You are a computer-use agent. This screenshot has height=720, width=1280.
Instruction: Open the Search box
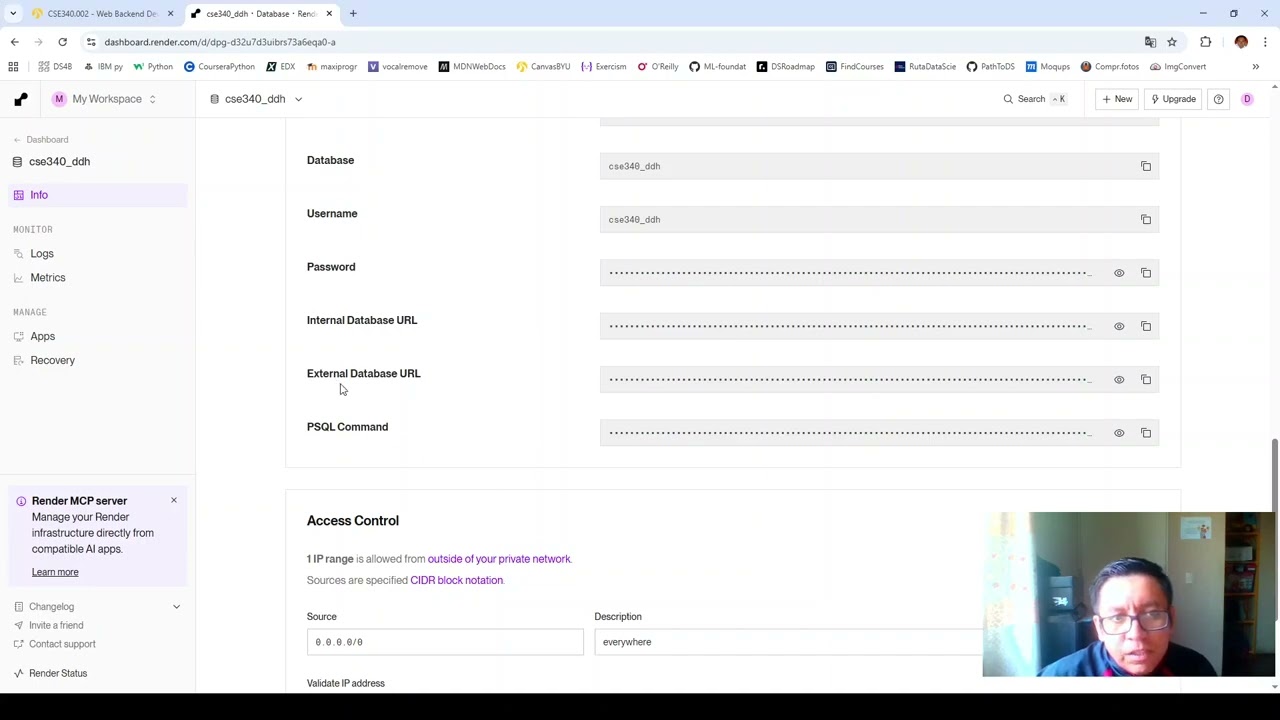1035,99
